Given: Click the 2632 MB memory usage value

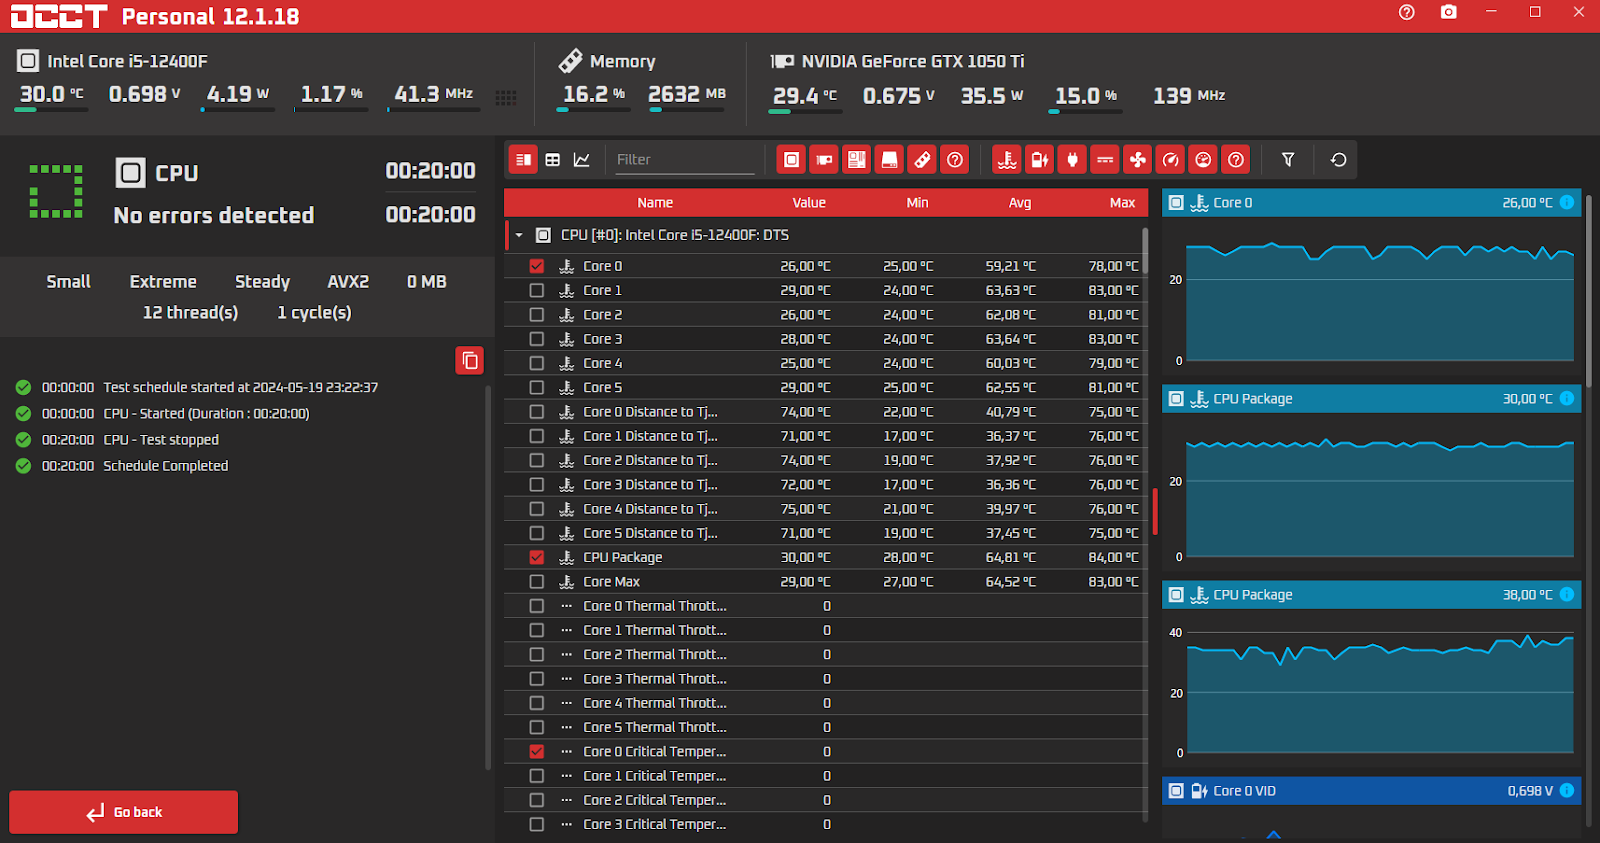Looking at the screenshot, I should [687, 94].
